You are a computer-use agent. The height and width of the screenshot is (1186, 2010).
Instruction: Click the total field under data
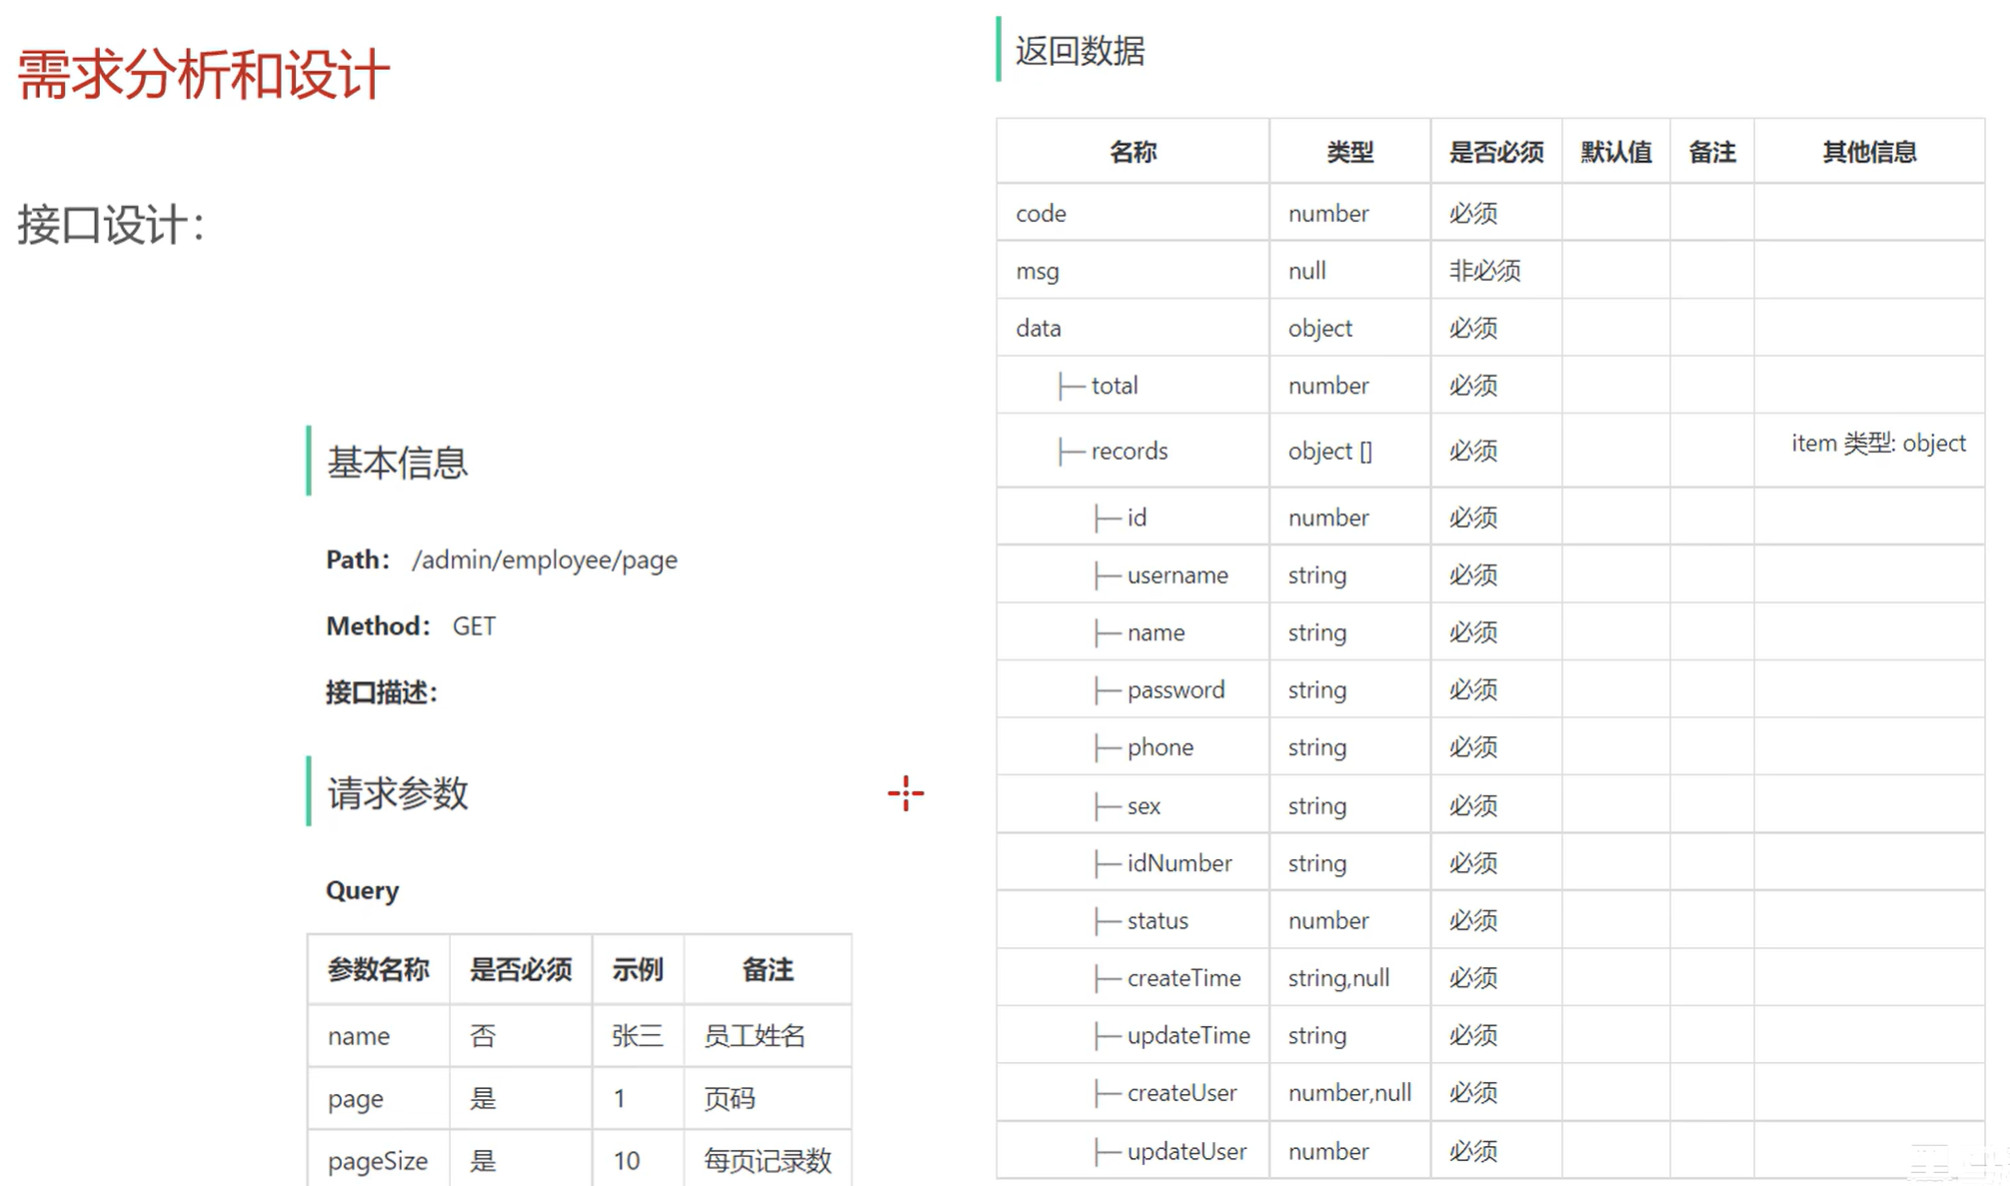1113,385
